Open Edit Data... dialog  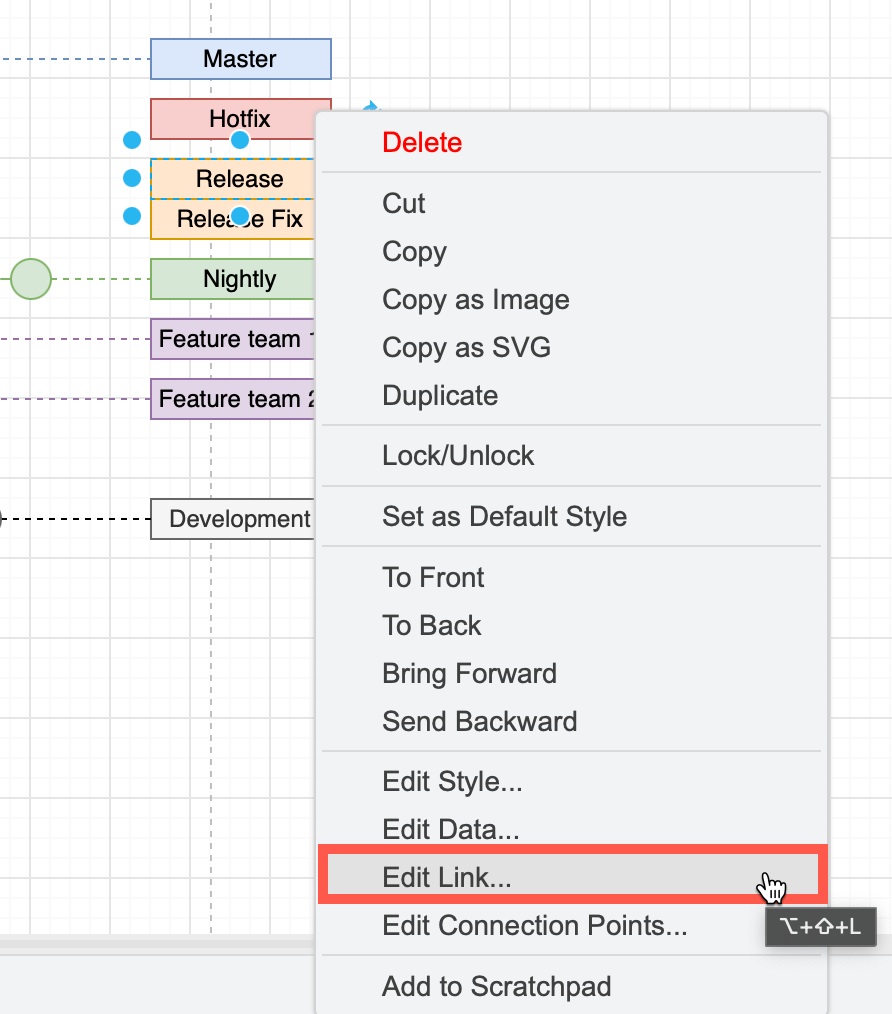pos(571,830)
